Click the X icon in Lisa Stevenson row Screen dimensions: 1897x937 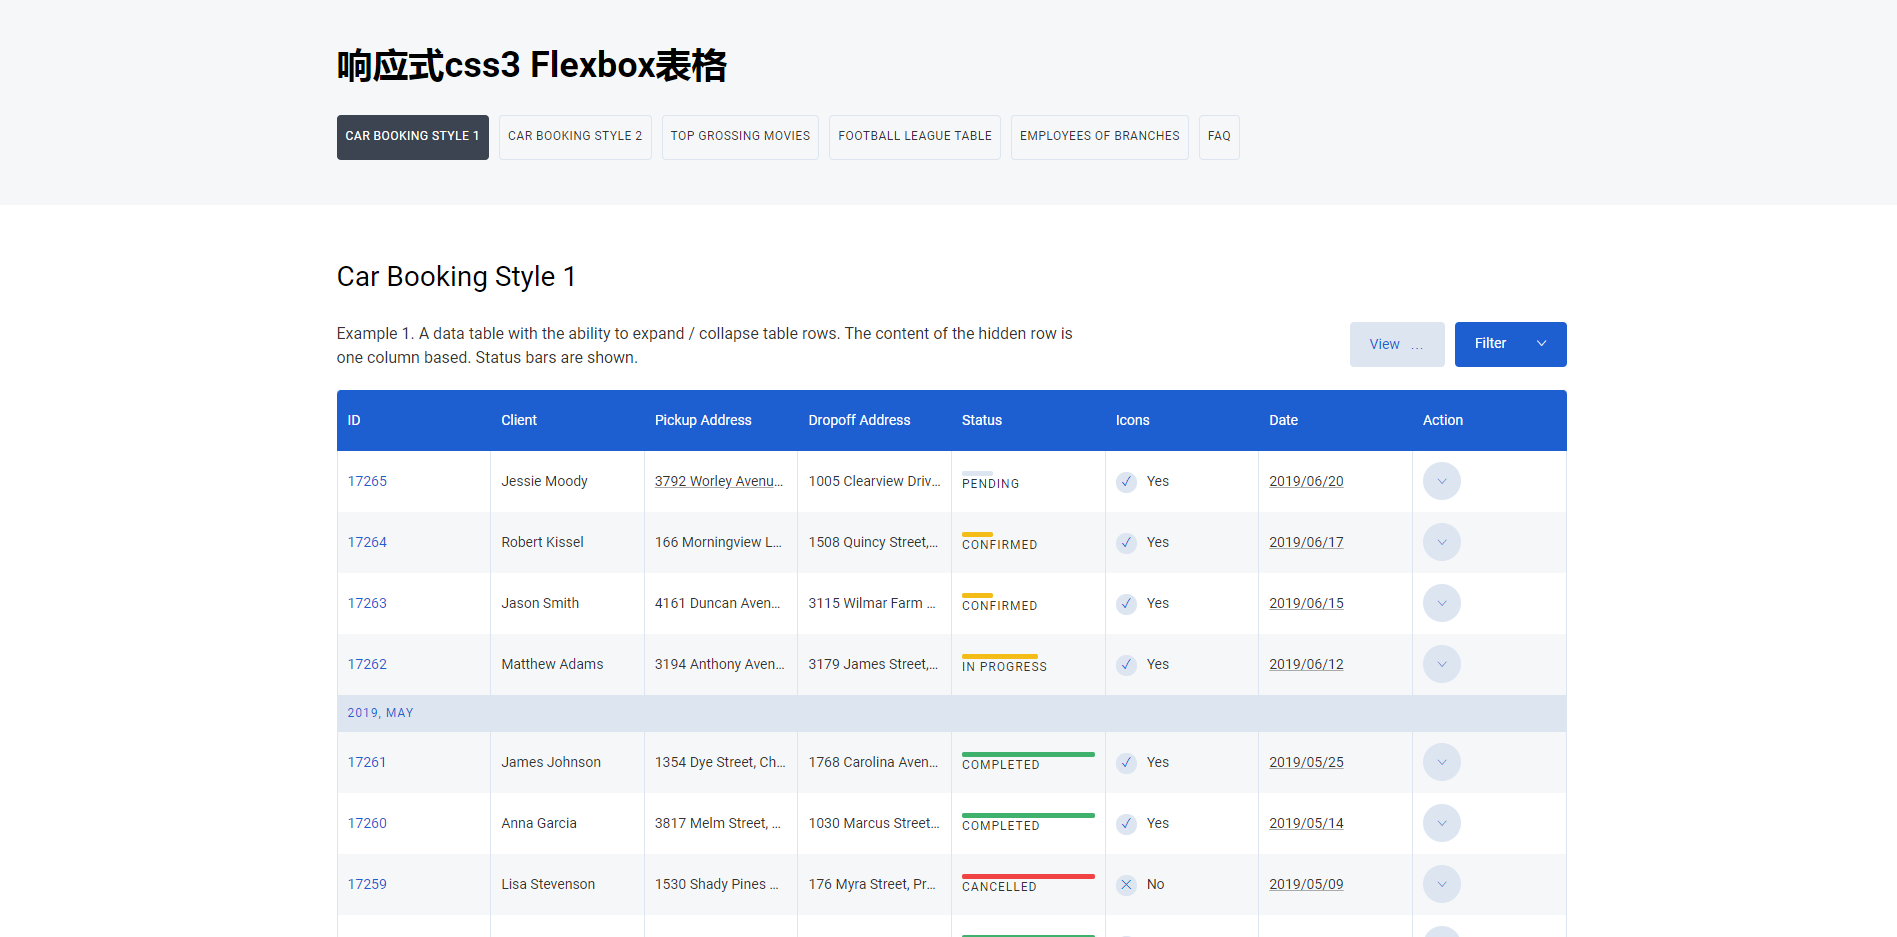click(1126, 885)
